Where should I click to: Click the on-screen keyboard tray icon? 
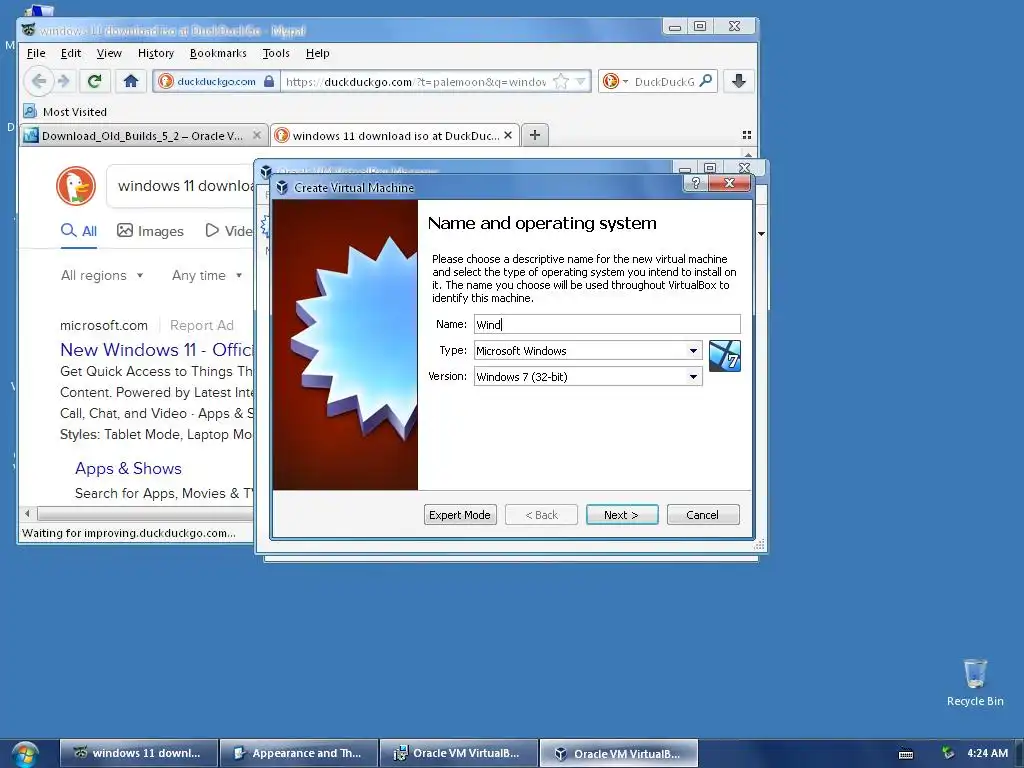point(906,754)
